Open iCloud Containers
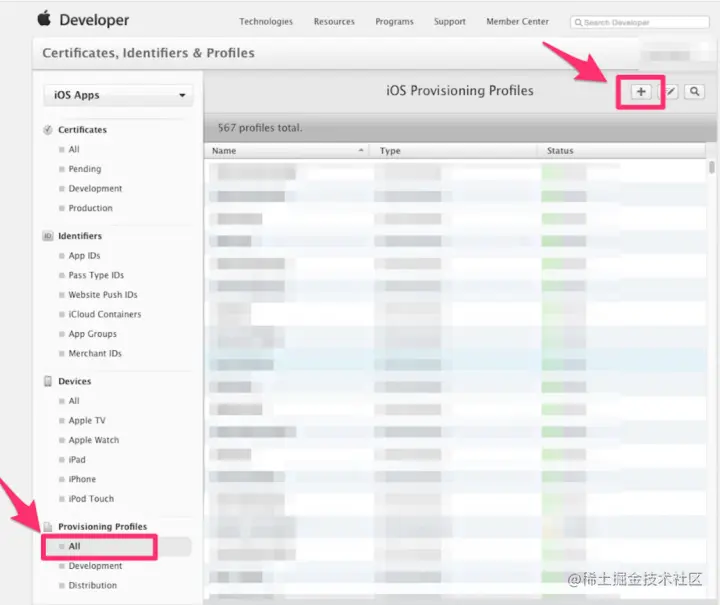This screenshot has height=605, width=720. pos(105,314)
